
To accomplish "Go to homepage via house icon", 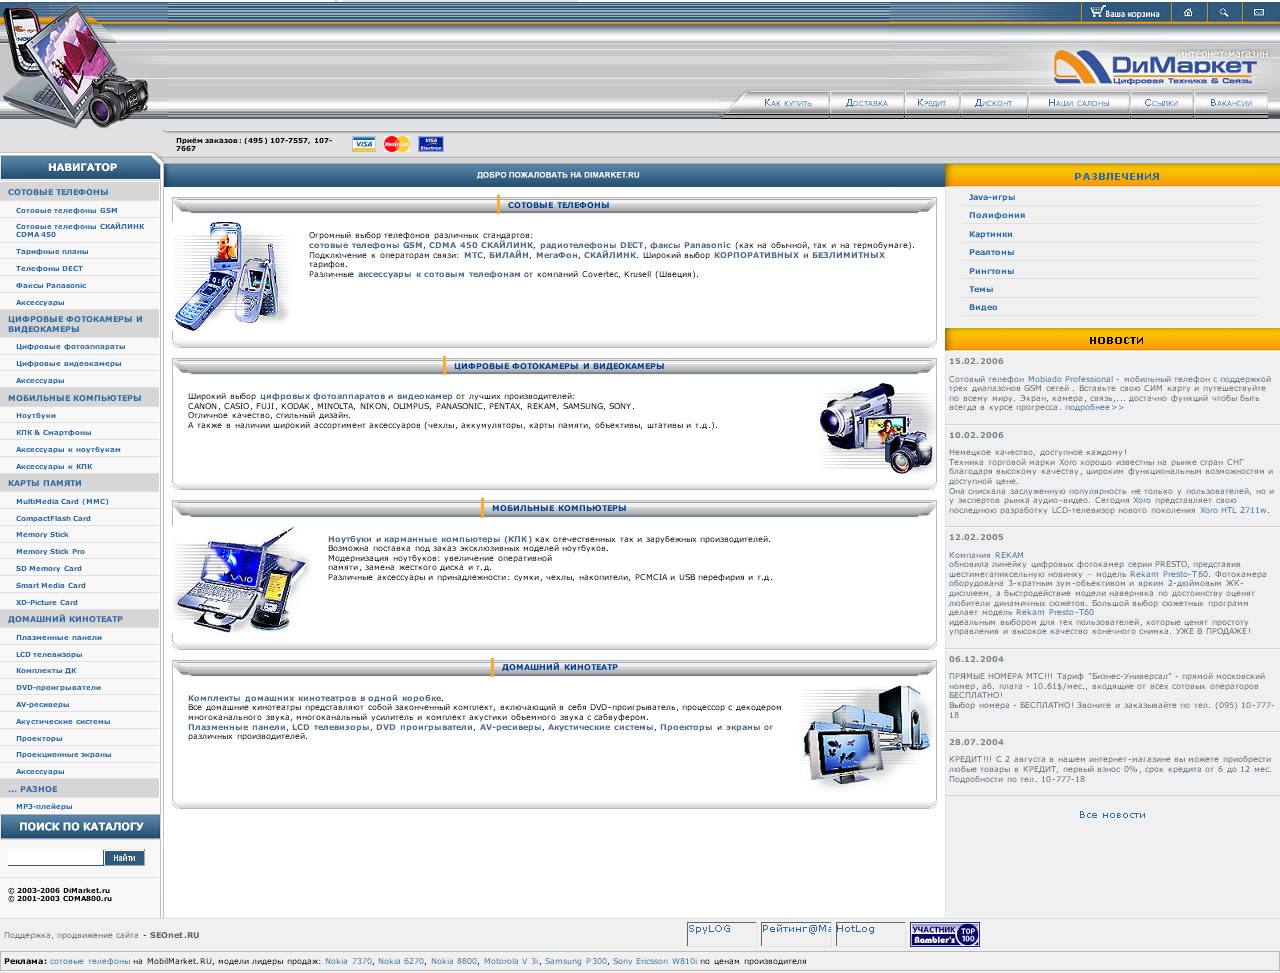I will 1188,13.
